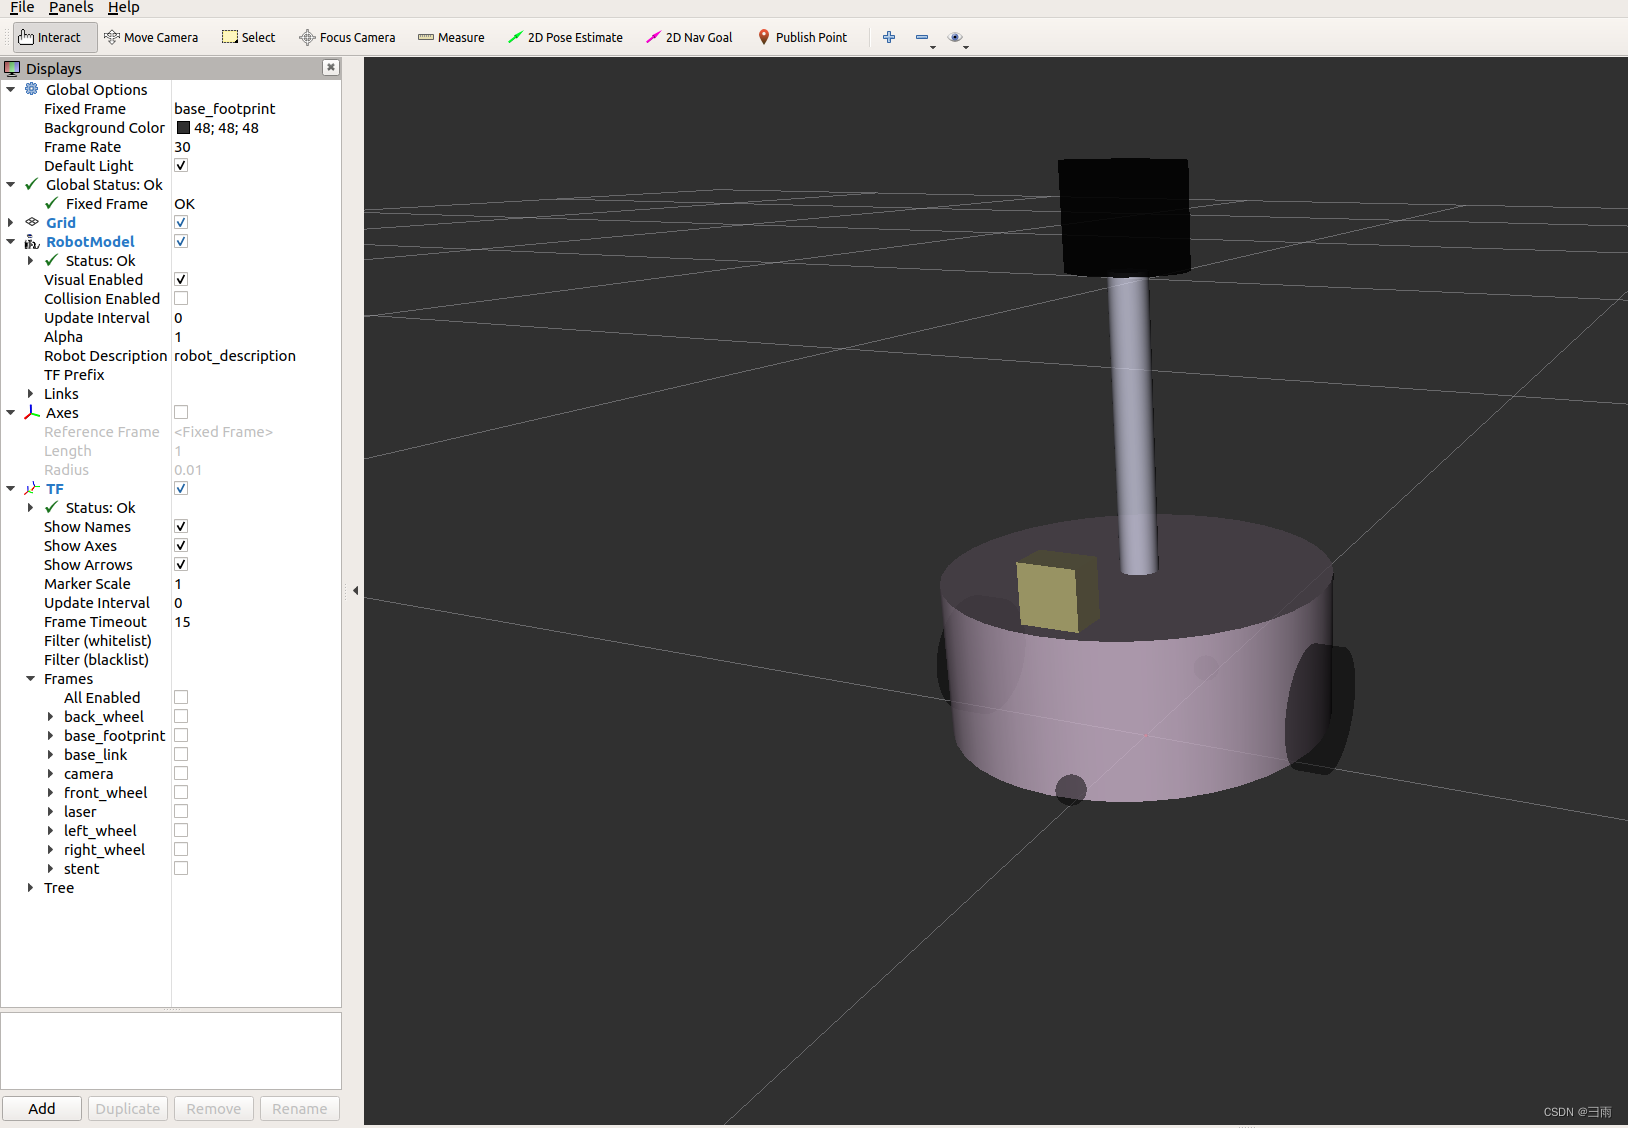Click the Background Color swatch
Viewport: 1628px width, 1128px height.
pyautogui.click(x=183, y=127)
